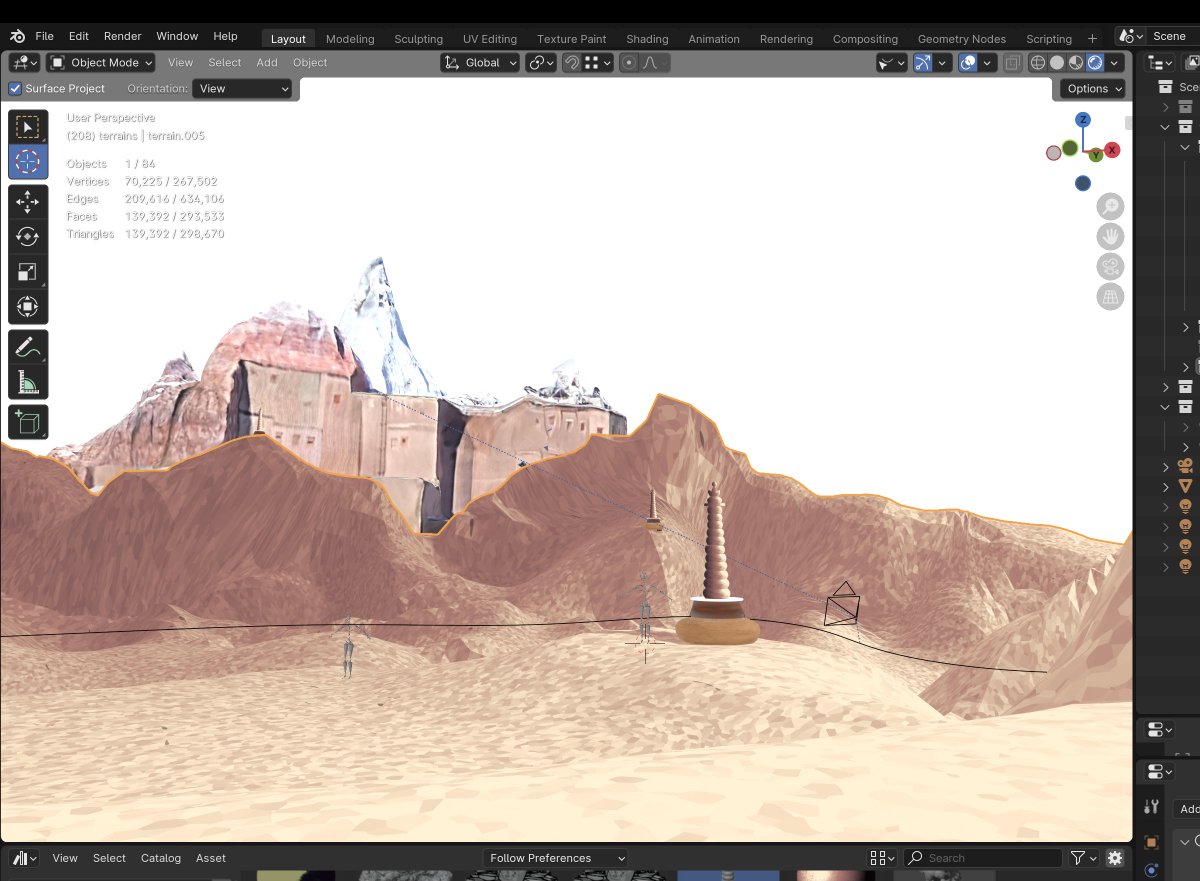
Task: Choose the Move tool
Action: [28, 202]
